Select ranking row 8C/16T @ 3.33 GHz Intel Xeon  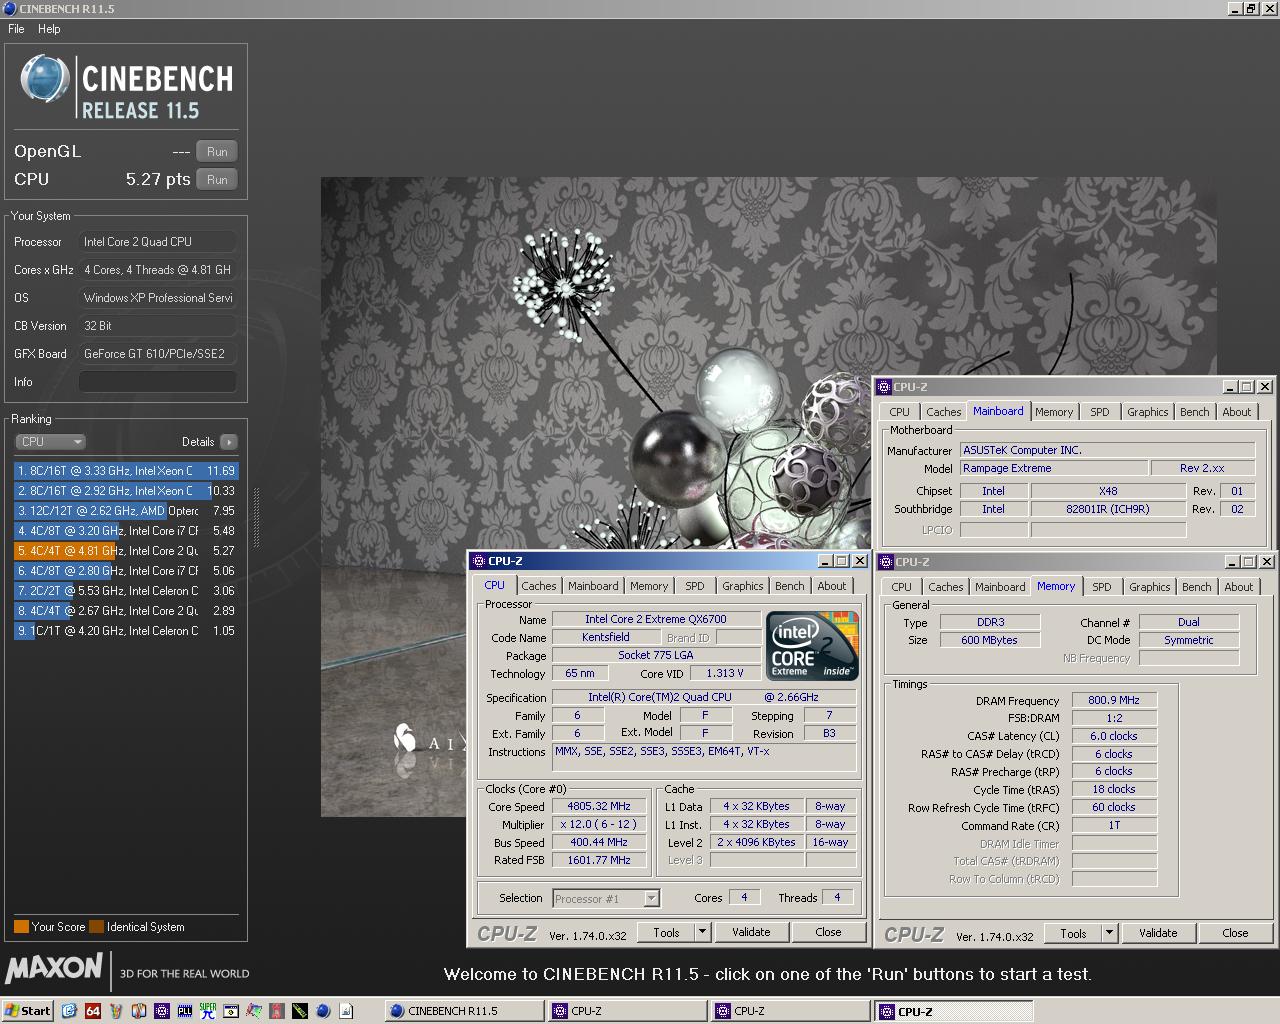click(x=126, y=471)
